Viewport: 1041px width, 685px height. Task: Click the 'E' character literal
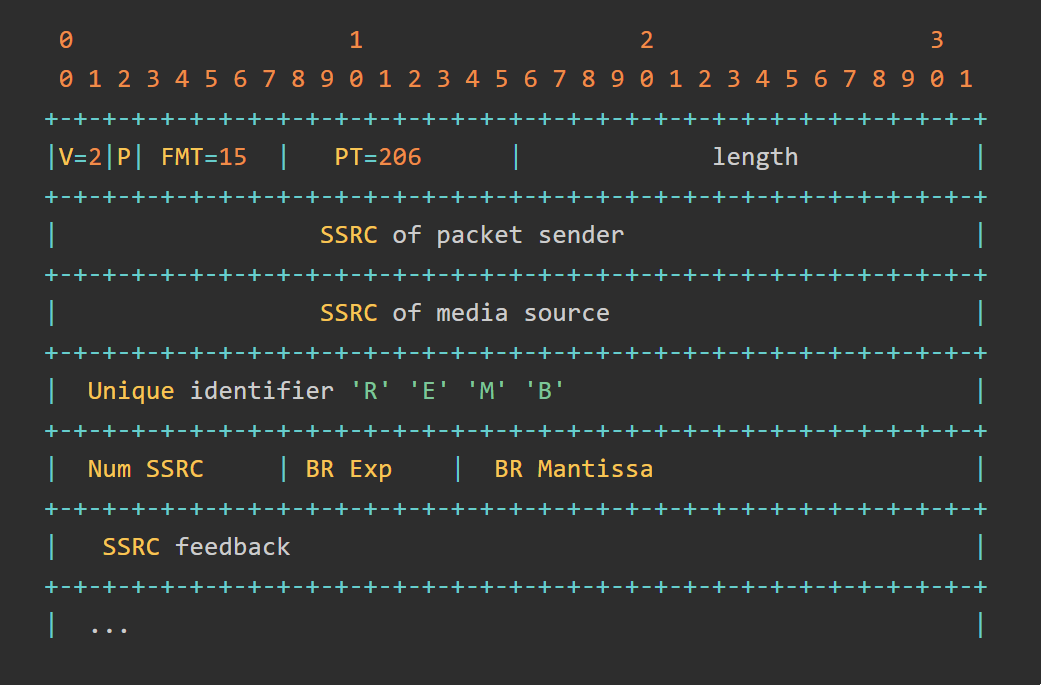click(428, 391)
